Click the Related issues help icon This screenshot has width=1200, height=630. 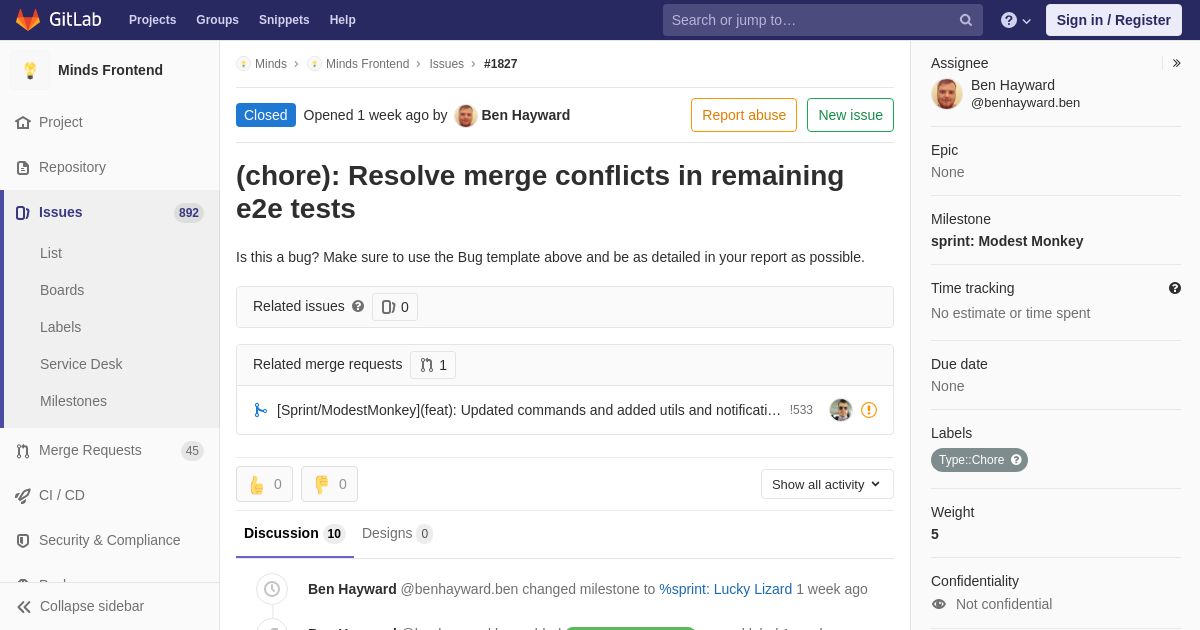[358, 306]
